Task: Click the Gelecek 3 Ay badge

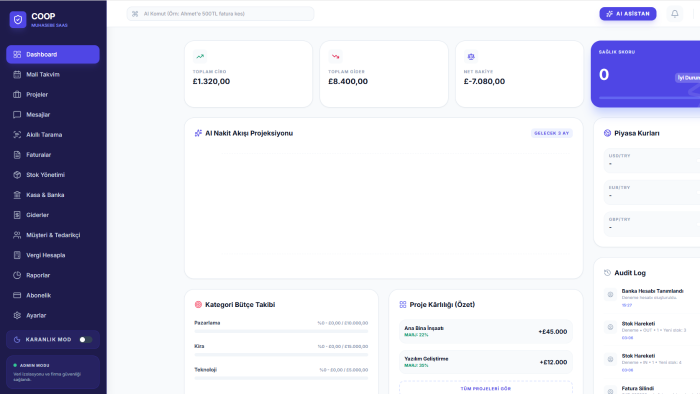Action: click(x=551, y=133)
